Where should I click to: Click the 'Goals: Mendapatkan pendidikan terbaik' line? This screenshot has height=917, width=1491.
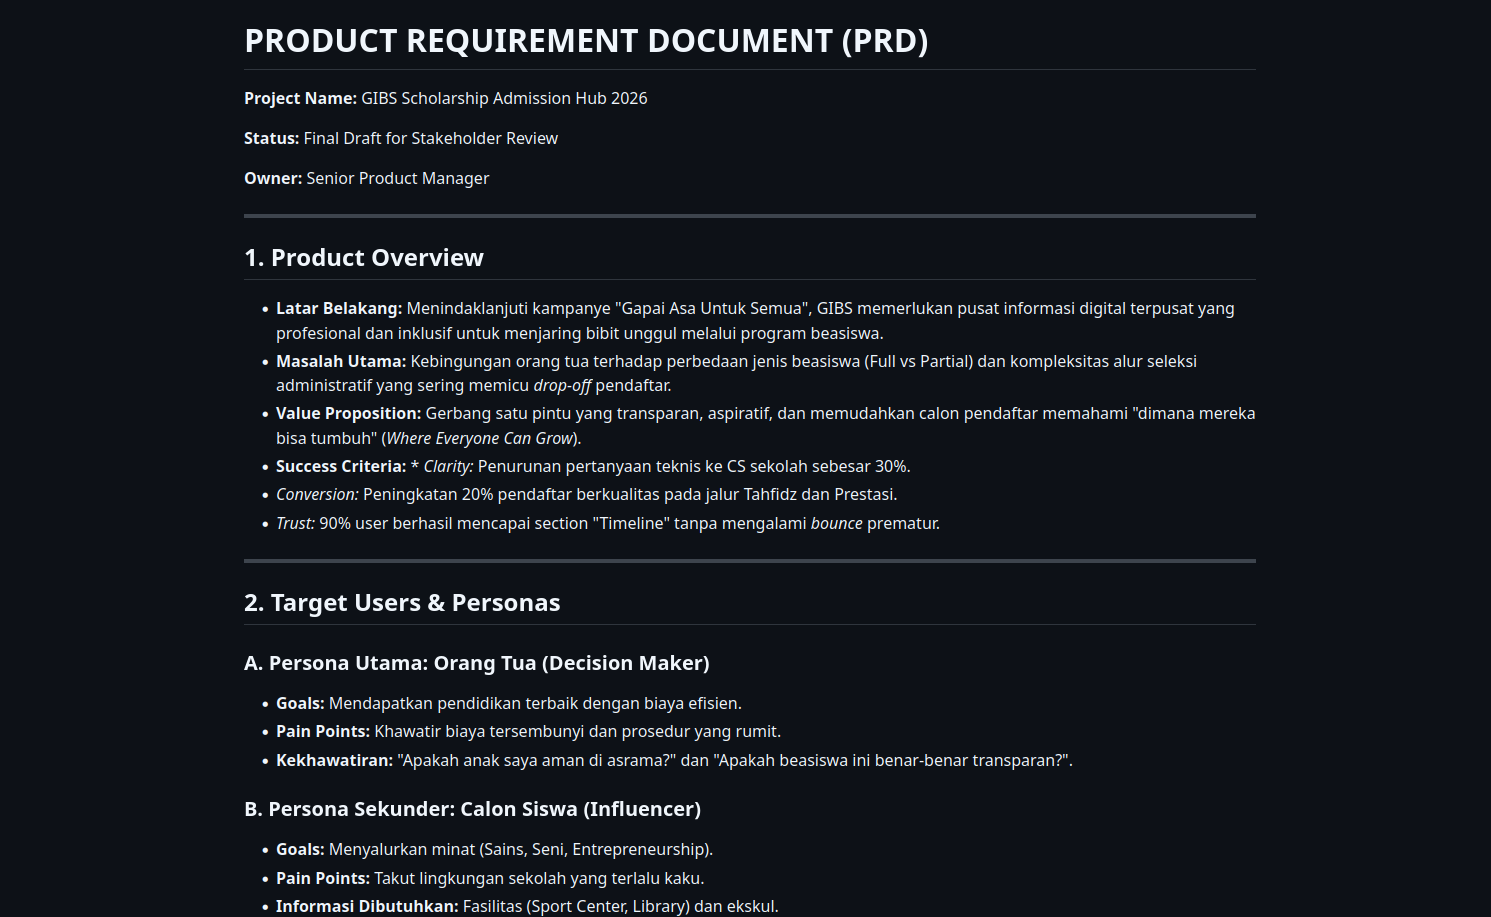coord(509,703)
